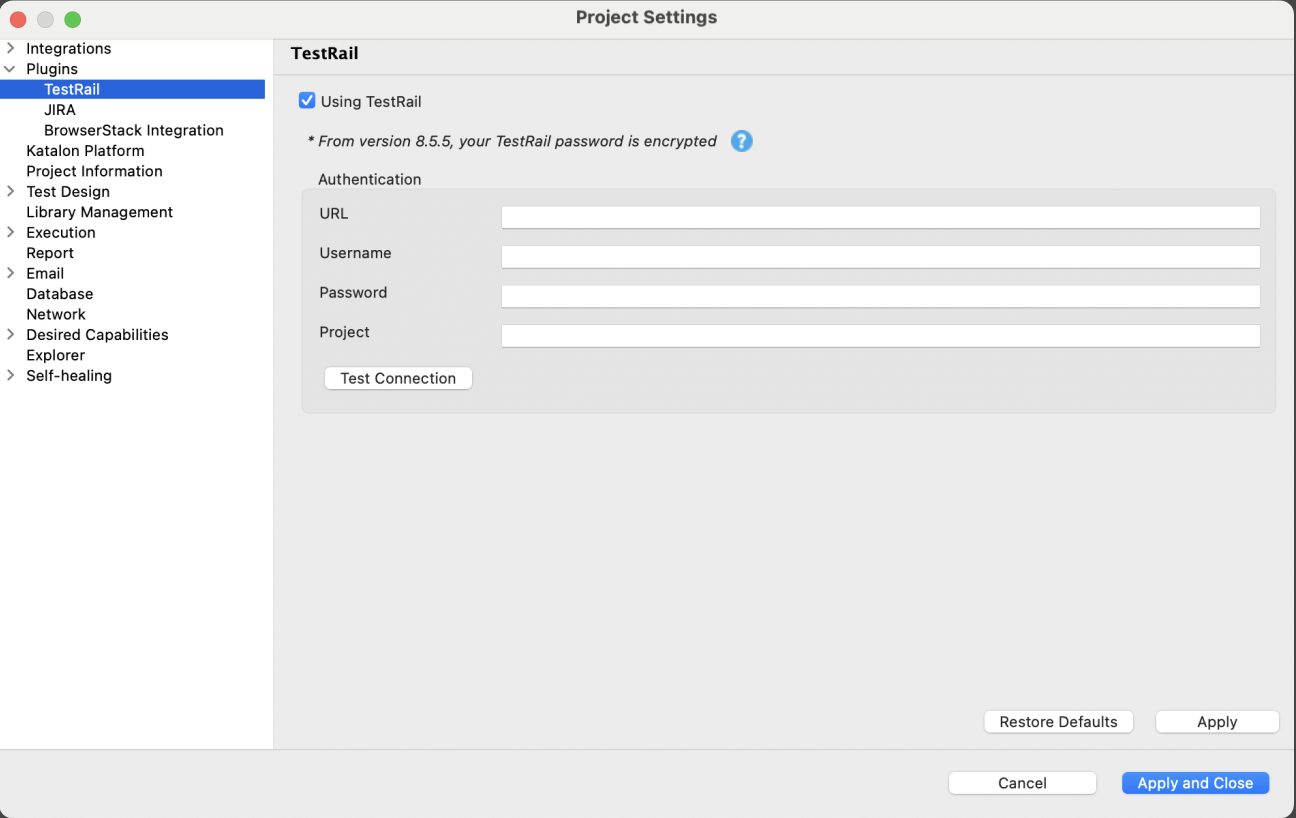The width and height of the screenshot is (1296, 818).
Task: Click the Apply and Close button
Action: click(1195, 783)
